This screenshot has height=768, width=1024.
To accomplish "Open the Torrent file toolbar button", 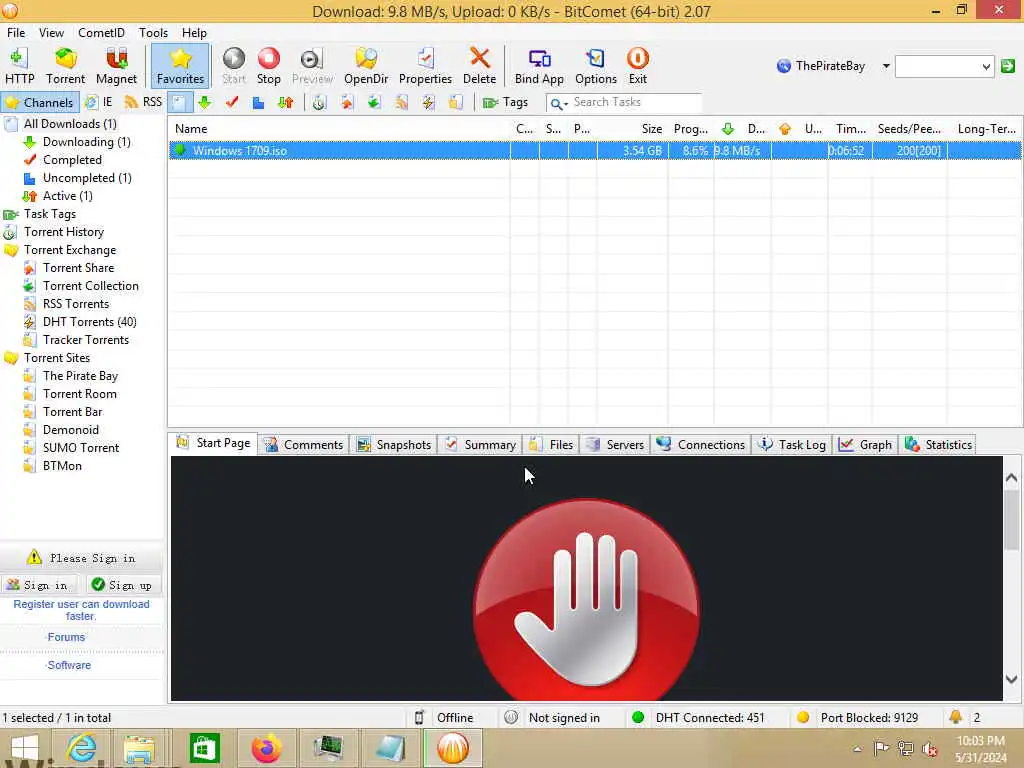I will click(x=65, y=66).
